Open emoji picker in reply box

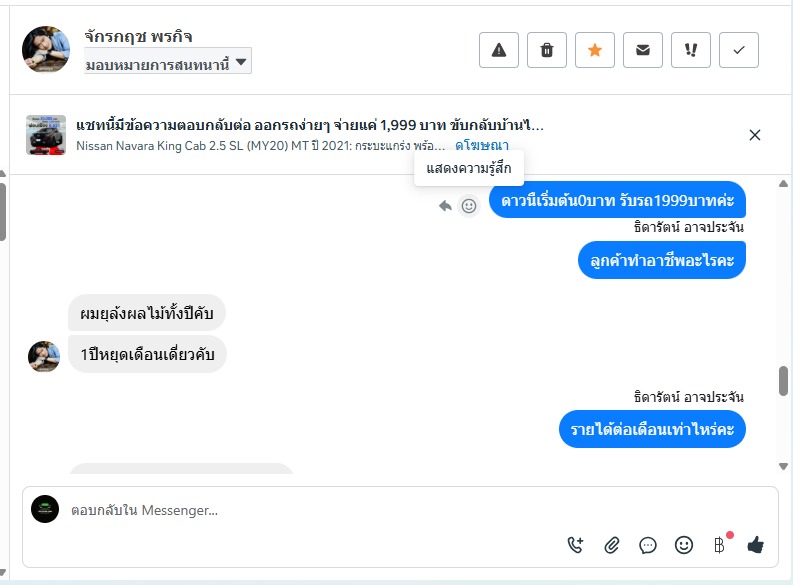[x=684, y=545]
